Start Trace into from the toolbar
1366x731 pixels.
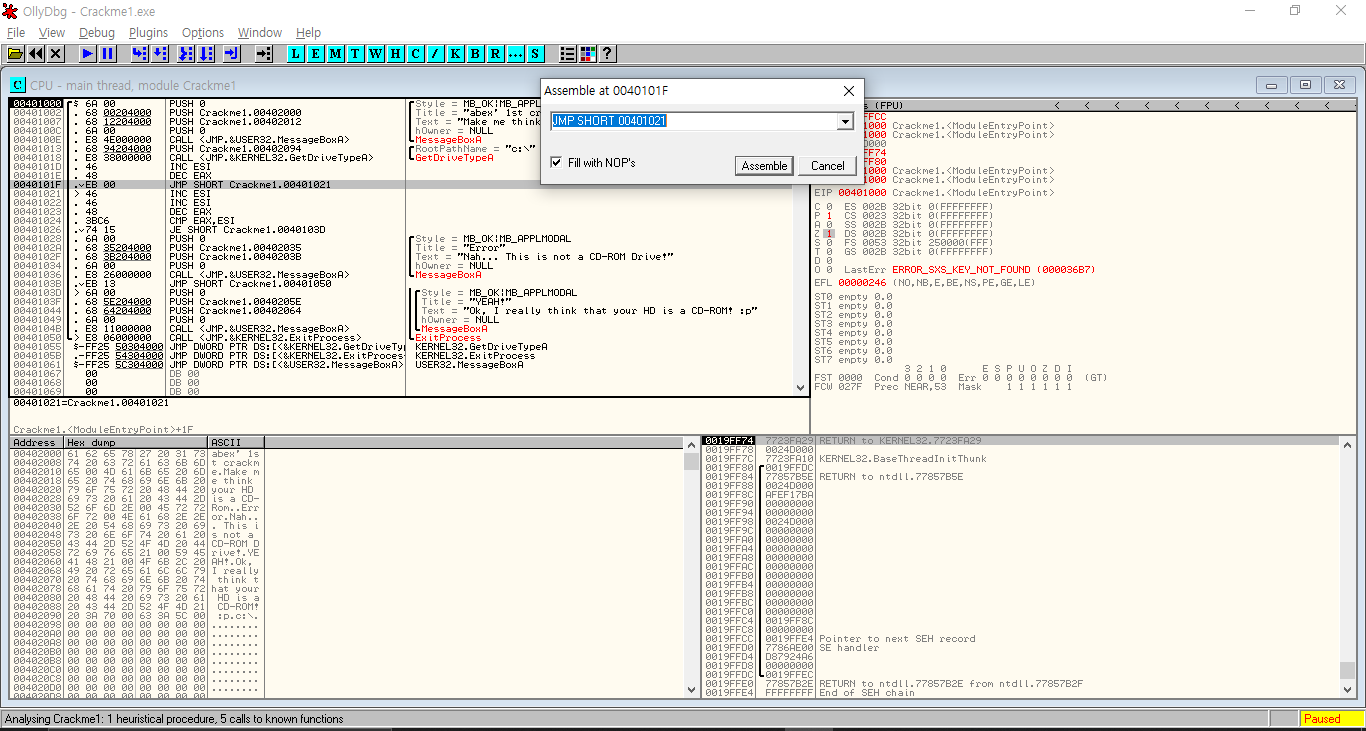coord(186,53)
